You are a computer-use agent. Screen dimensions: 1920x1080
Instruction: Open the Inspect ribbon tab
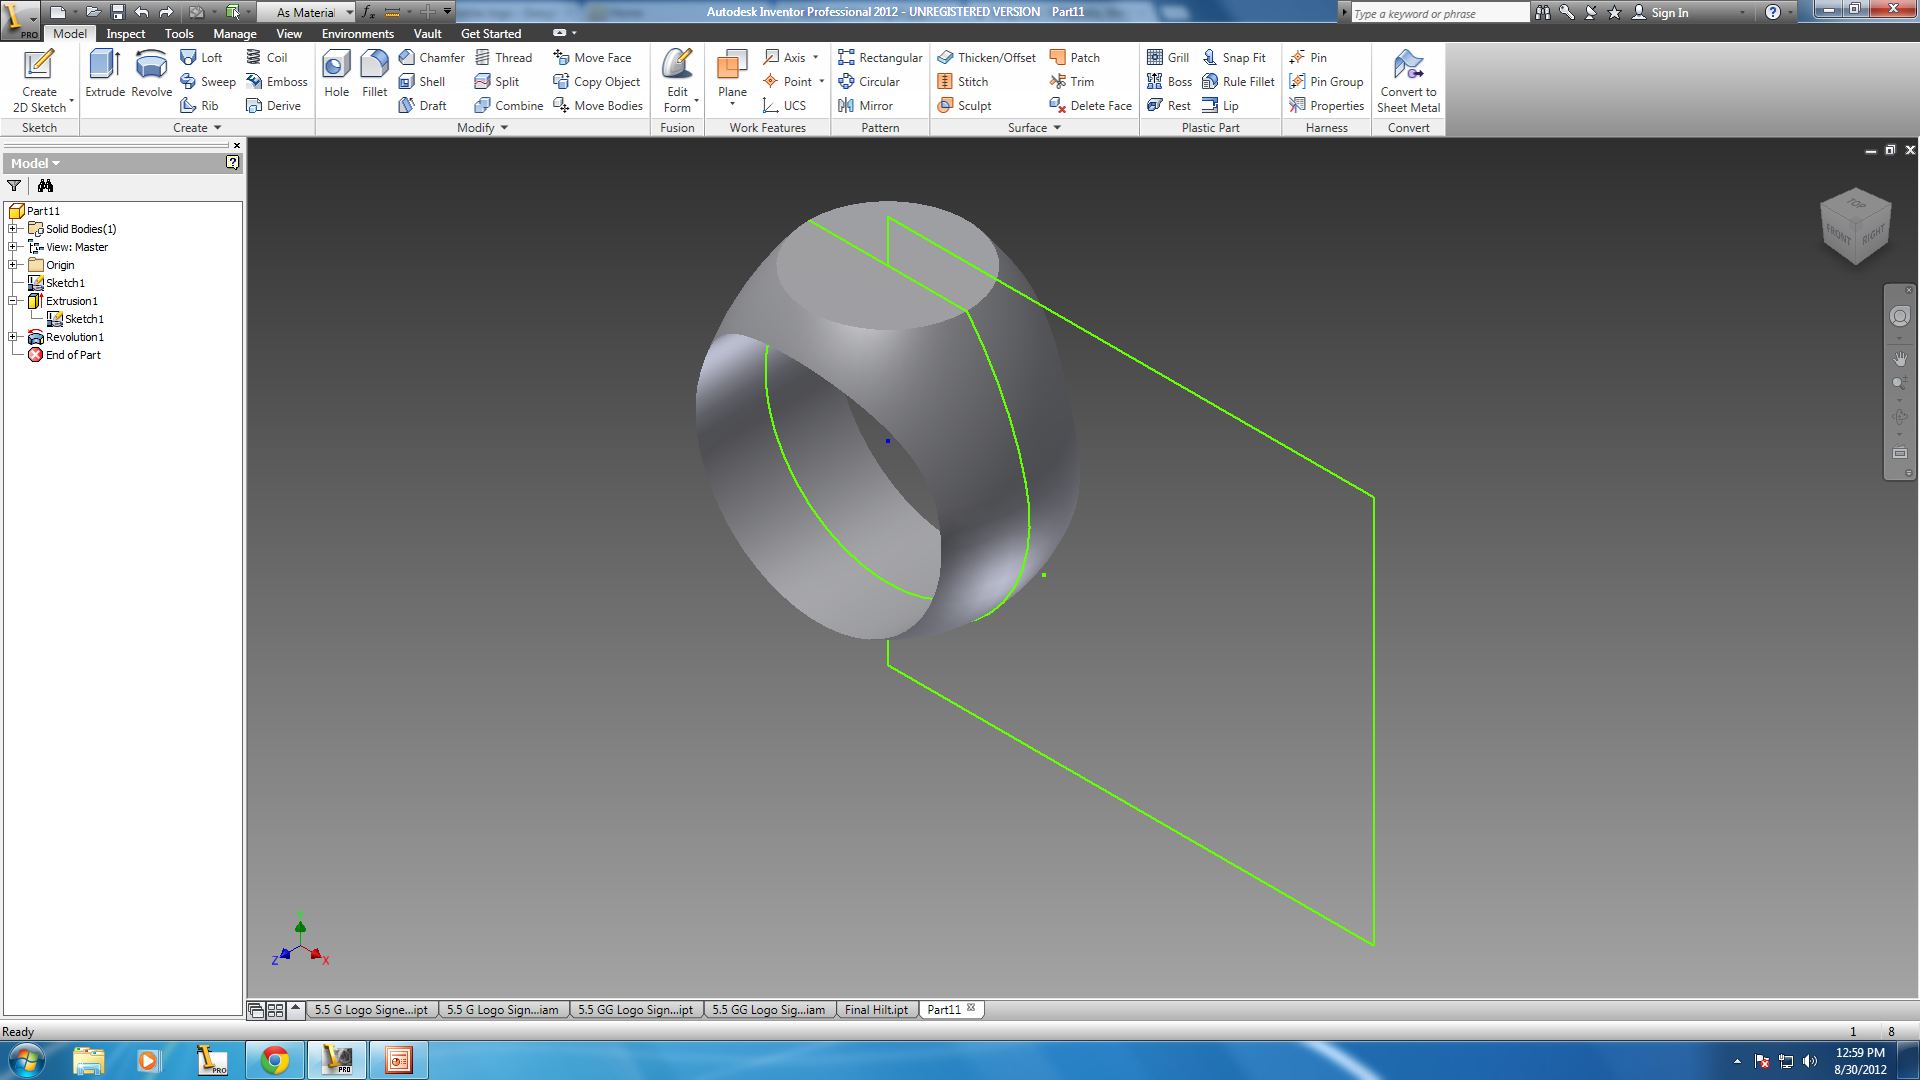[126, 34]
